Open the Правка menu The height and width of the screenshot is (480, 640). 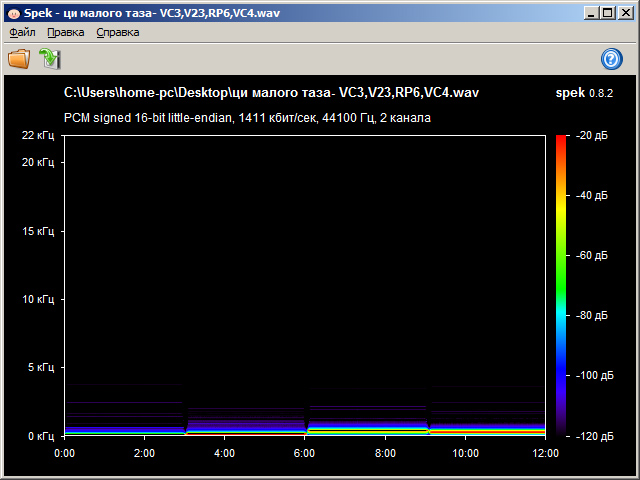coord(65,32)
